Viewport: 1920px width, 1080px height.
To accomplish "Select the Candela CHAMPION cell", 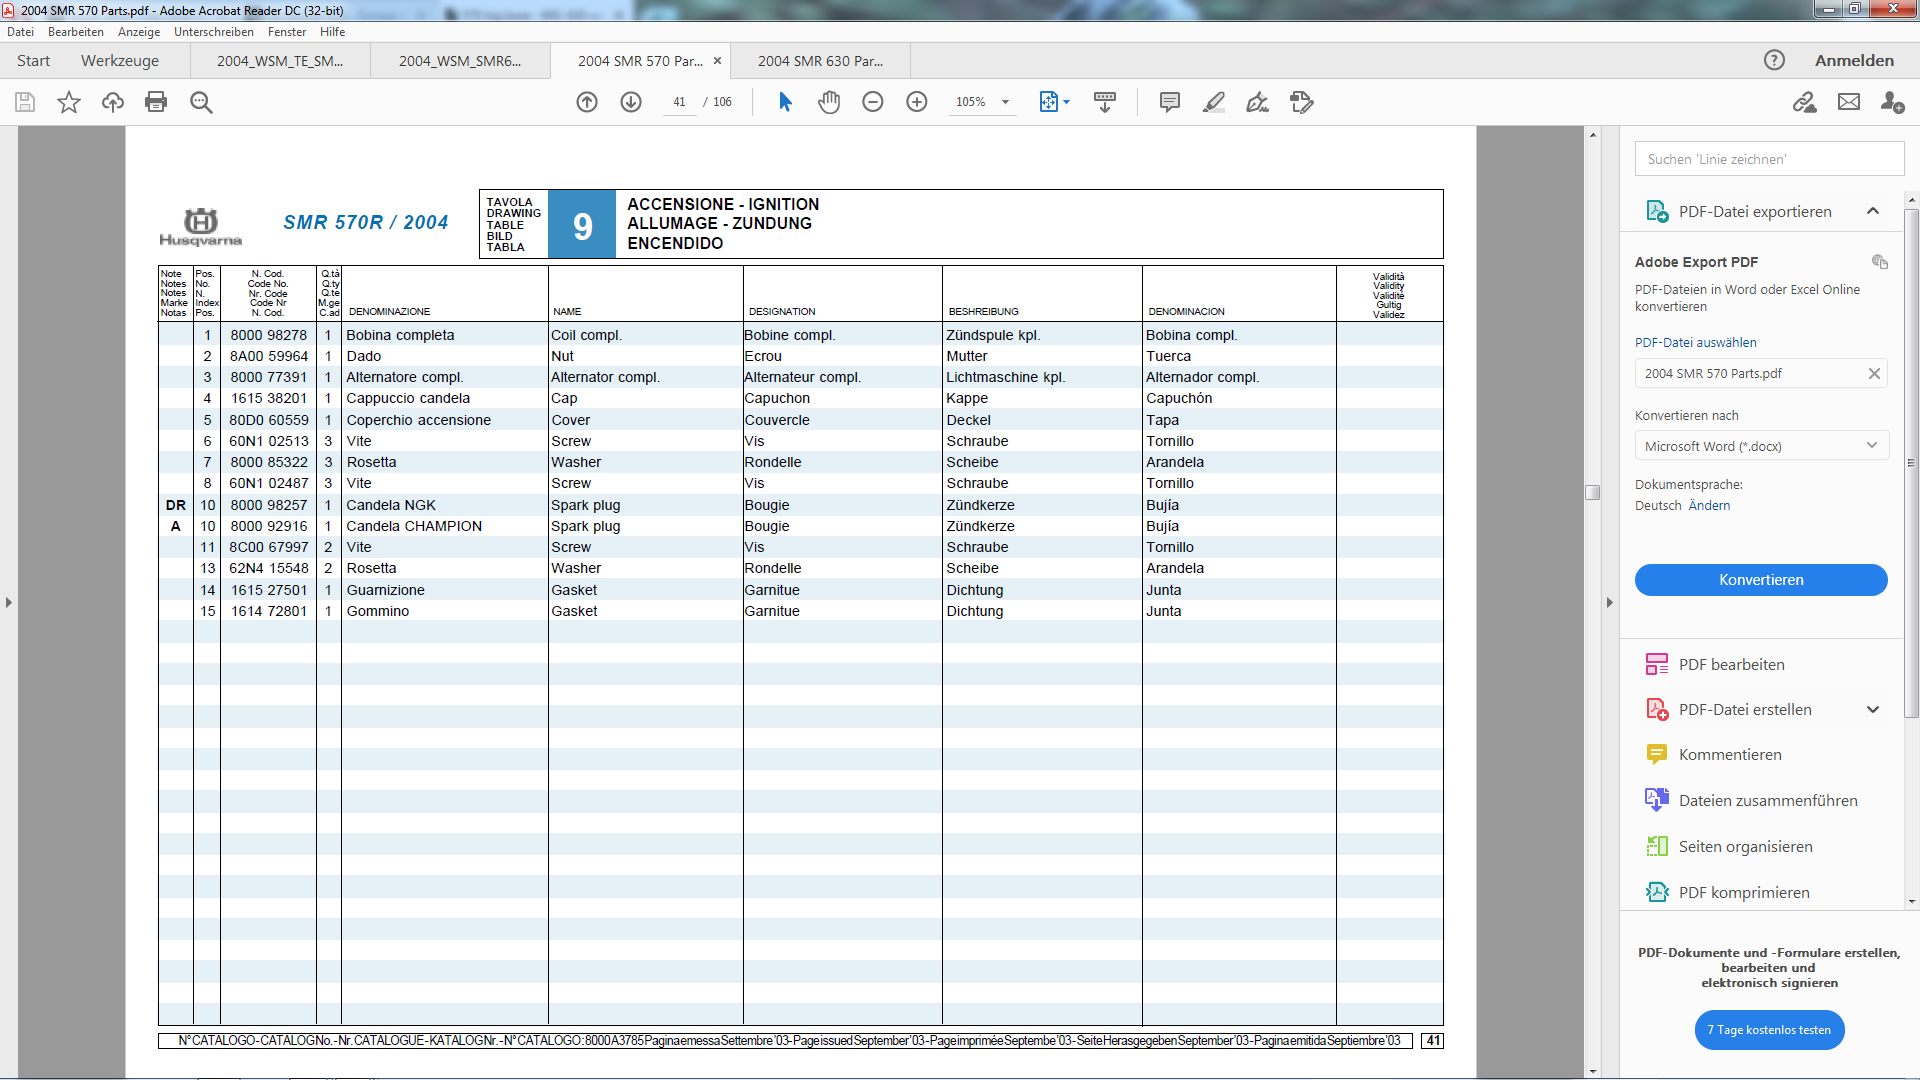I will 414,526.
